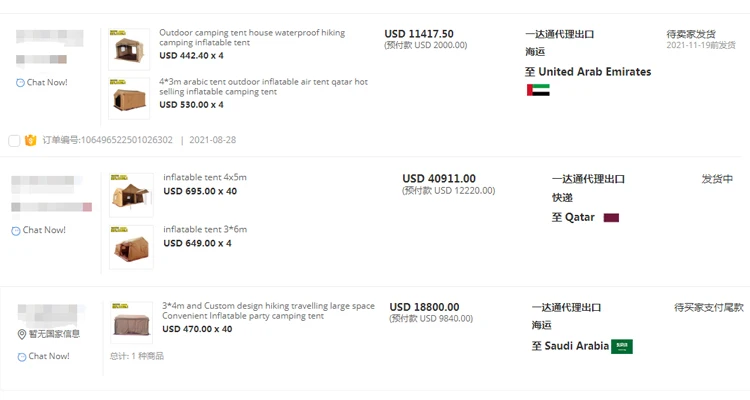Screen dimensions: 750x400
Task: Tick the checkbox for order 106496522501026302
Action: point(14,140)
